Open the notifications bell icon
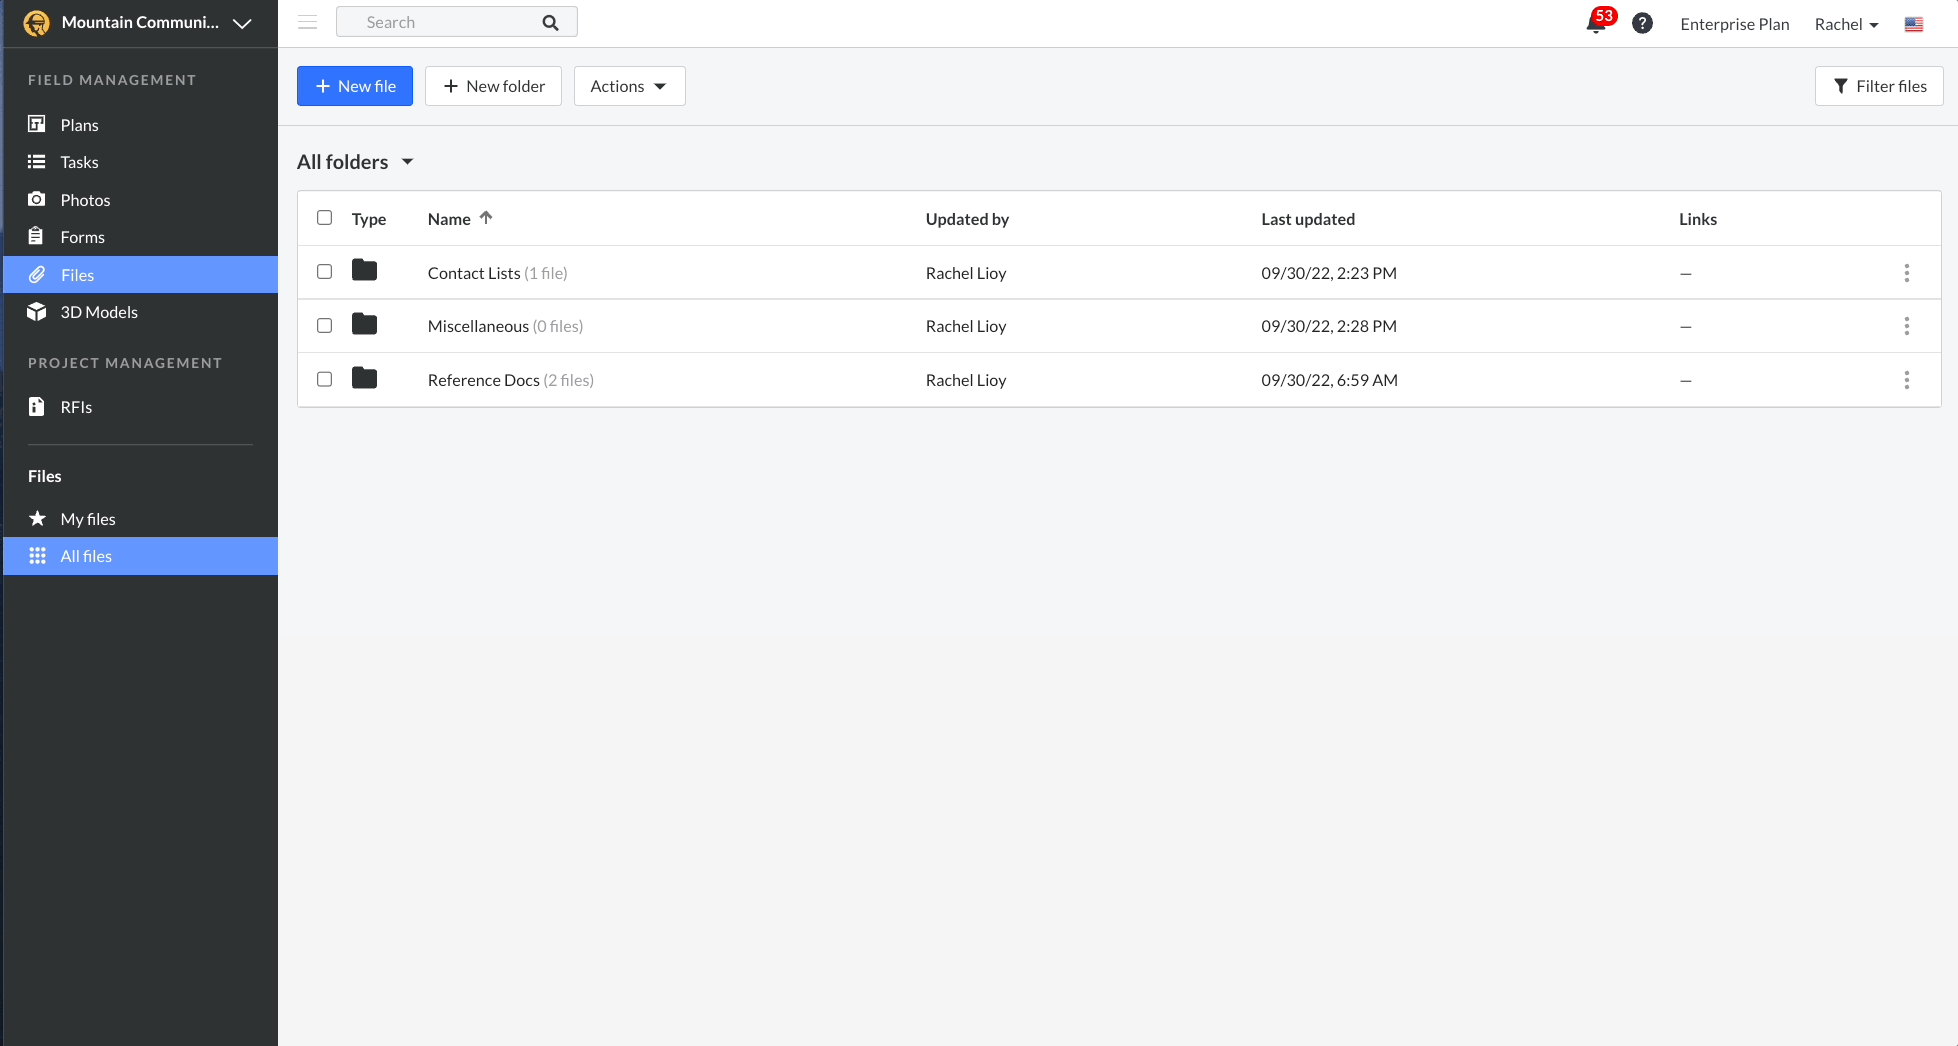Viewport: 1958px width, 1046px height. [1595, 24]
